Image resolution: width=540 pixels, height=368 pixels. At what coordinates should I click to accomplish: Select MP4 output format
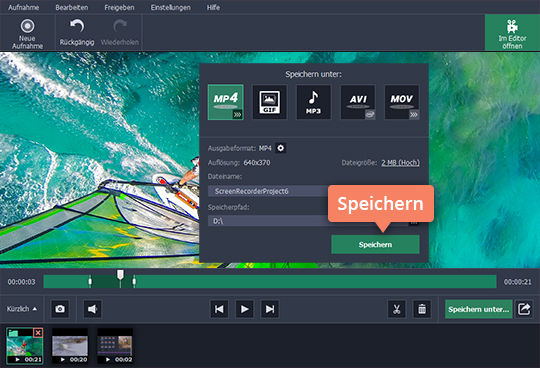[x=226, y=102]
